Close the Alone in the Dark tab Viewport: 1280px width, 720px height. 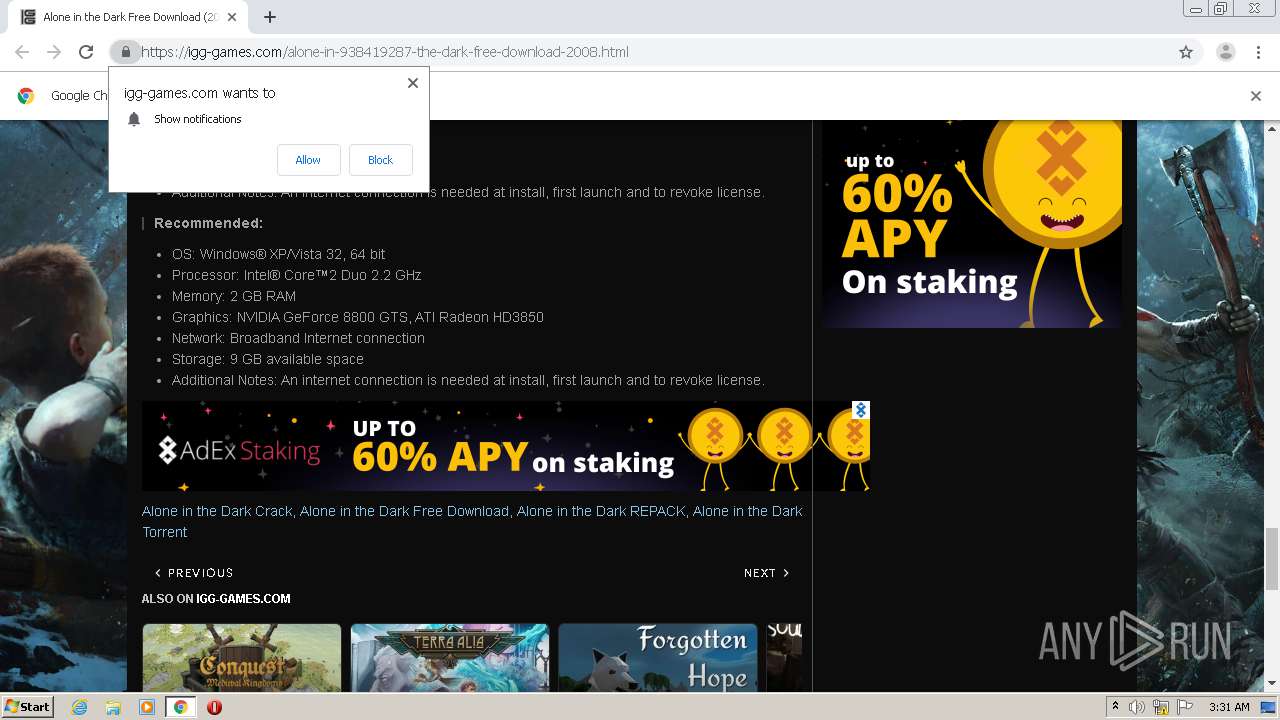click(x=232, y=17)
